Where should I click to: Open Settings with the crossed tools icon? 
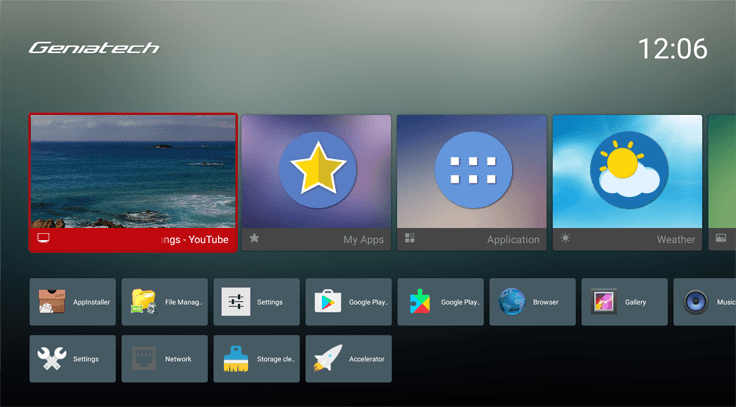tap(52, 358)
